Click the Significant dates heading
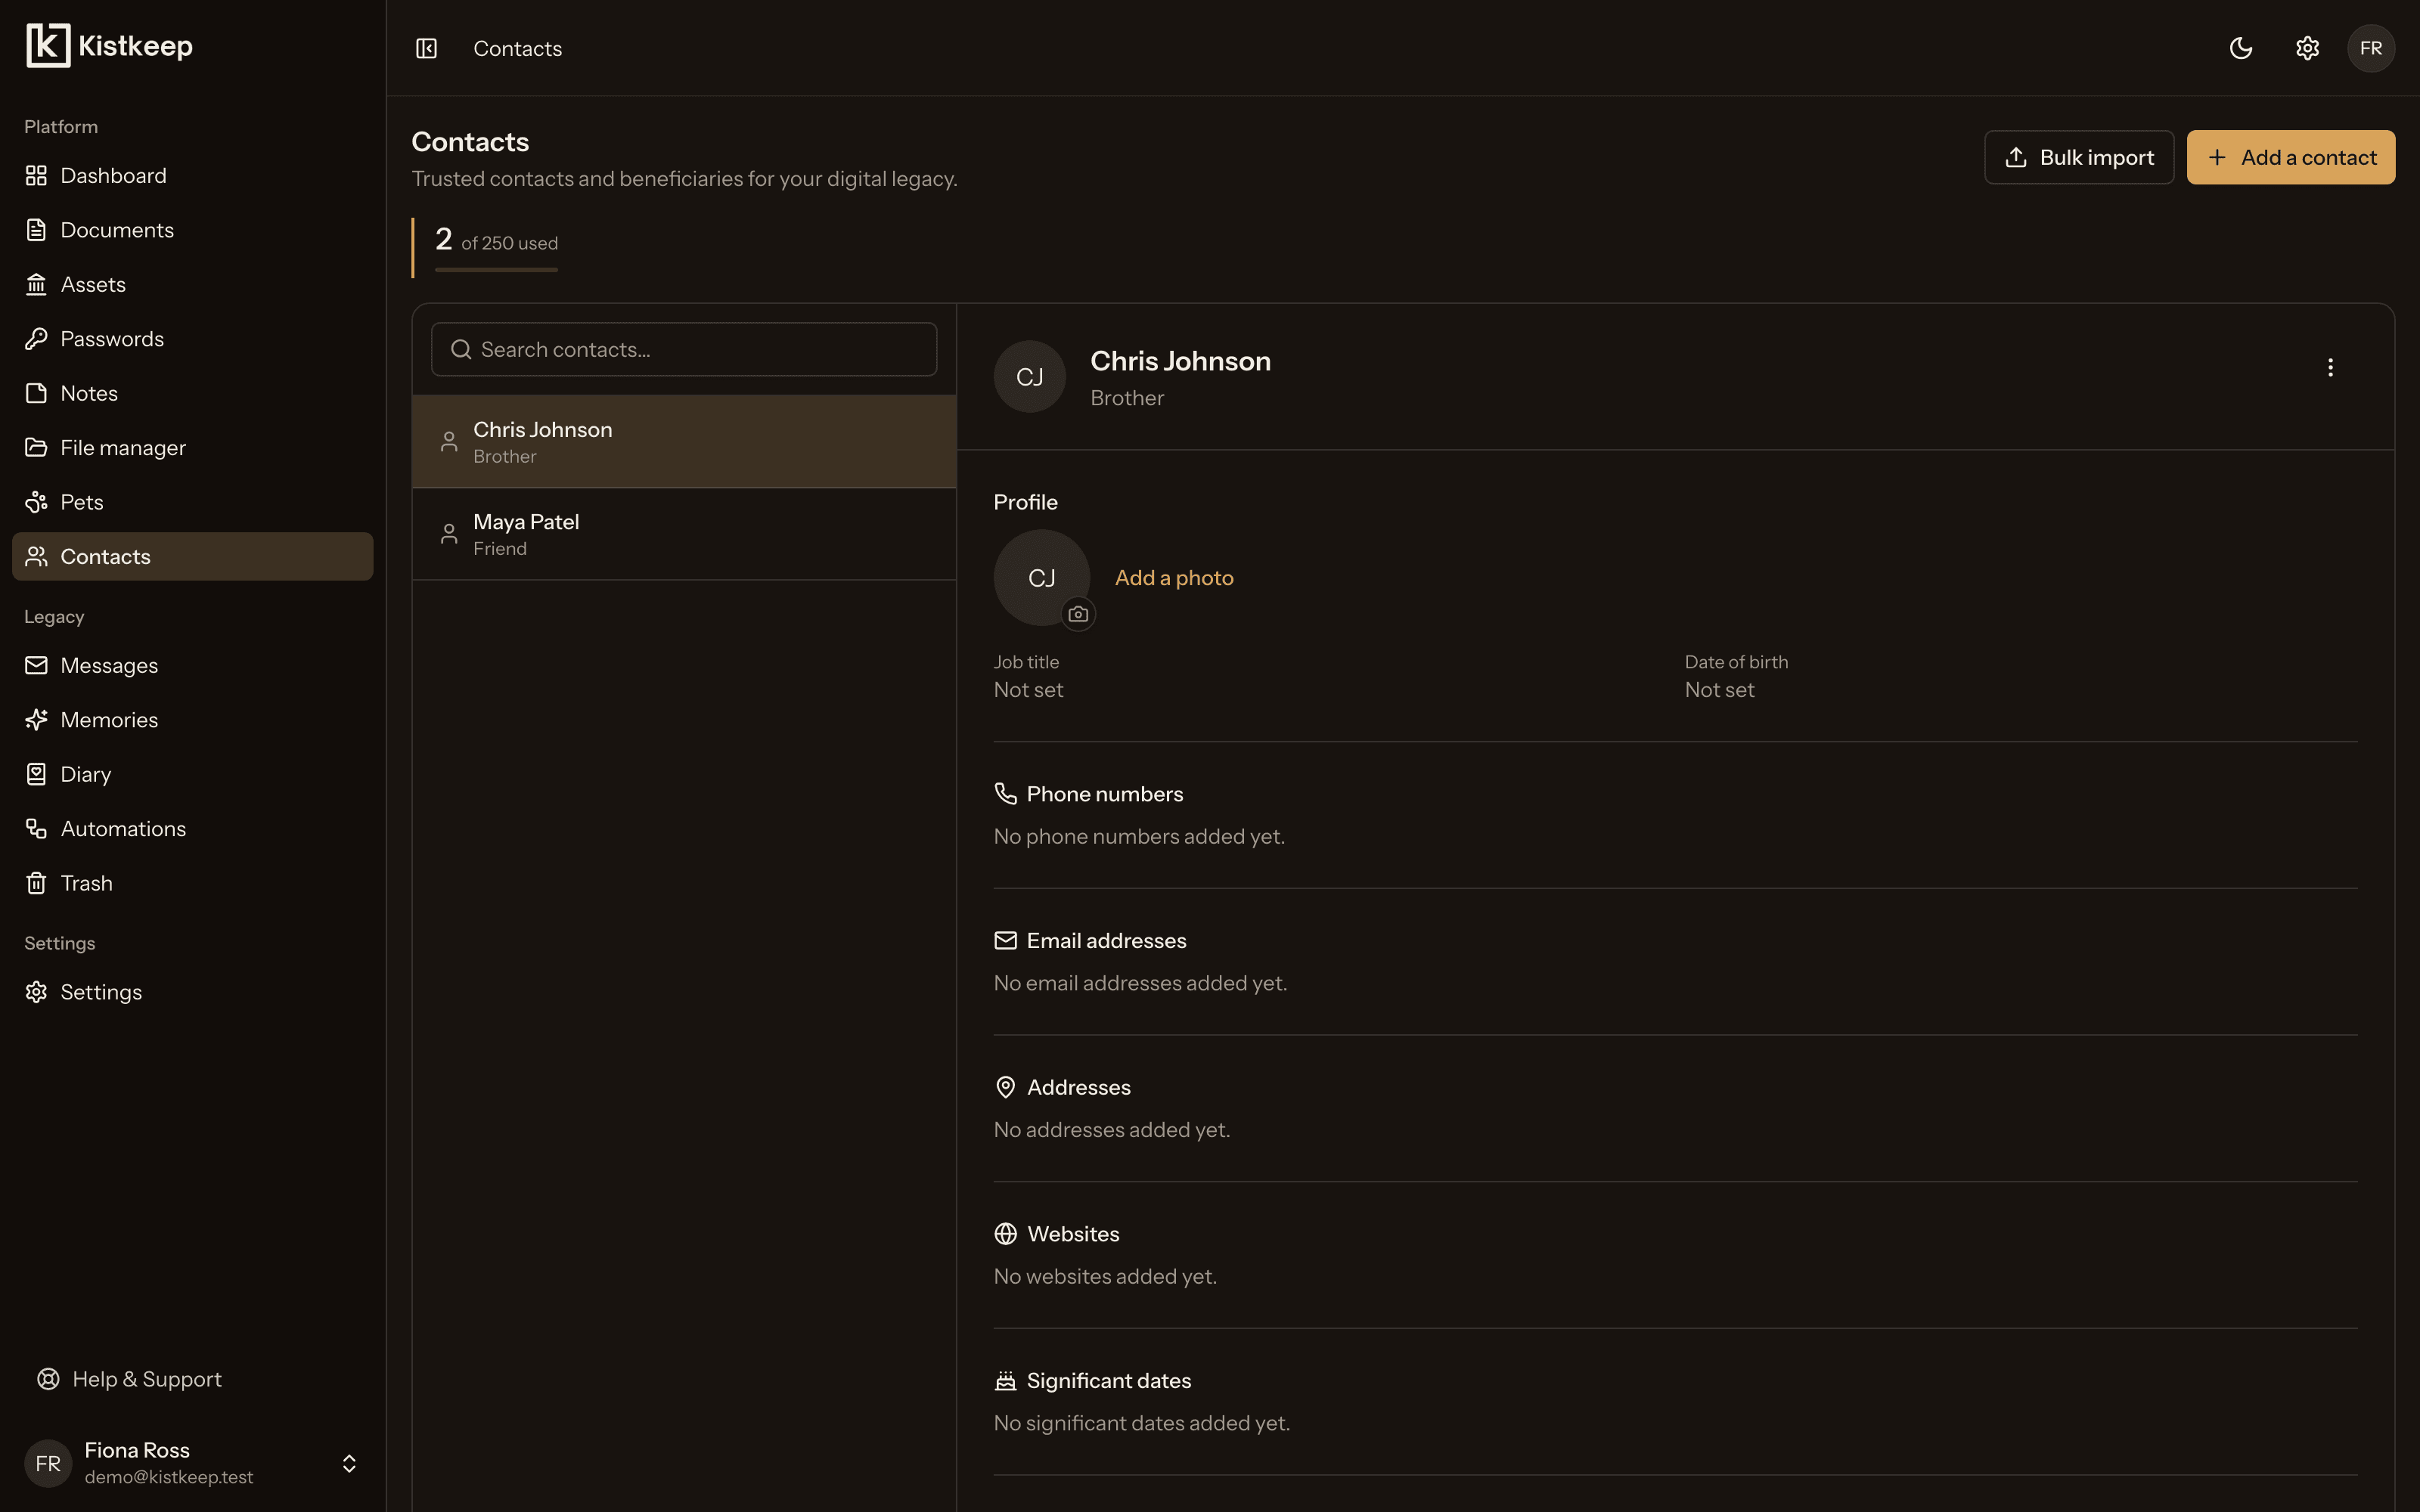This screenshot has height=1512, width=2420. pyautogui.click(x=1108, y=1381)
